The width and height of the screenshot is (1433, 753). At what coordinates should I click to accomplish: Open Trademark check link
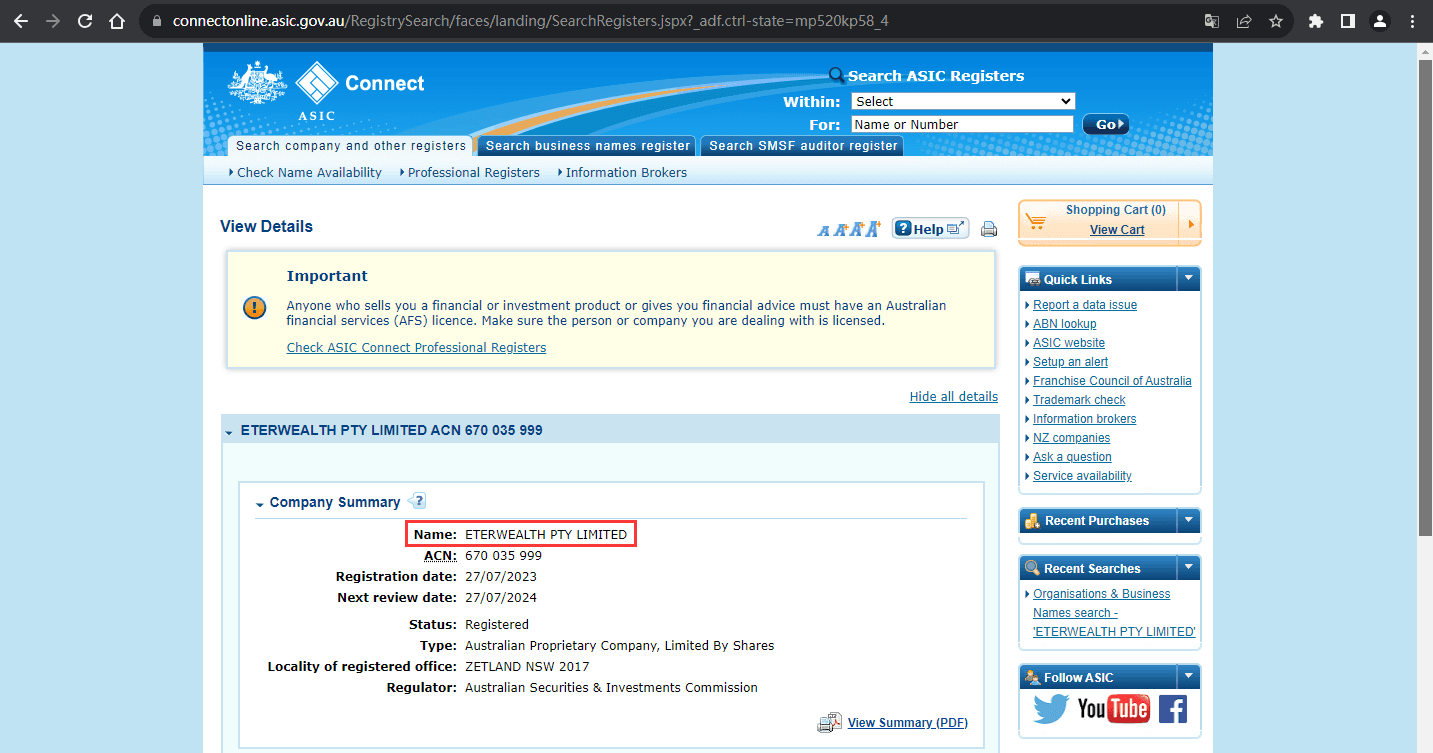click(1079, 400)
